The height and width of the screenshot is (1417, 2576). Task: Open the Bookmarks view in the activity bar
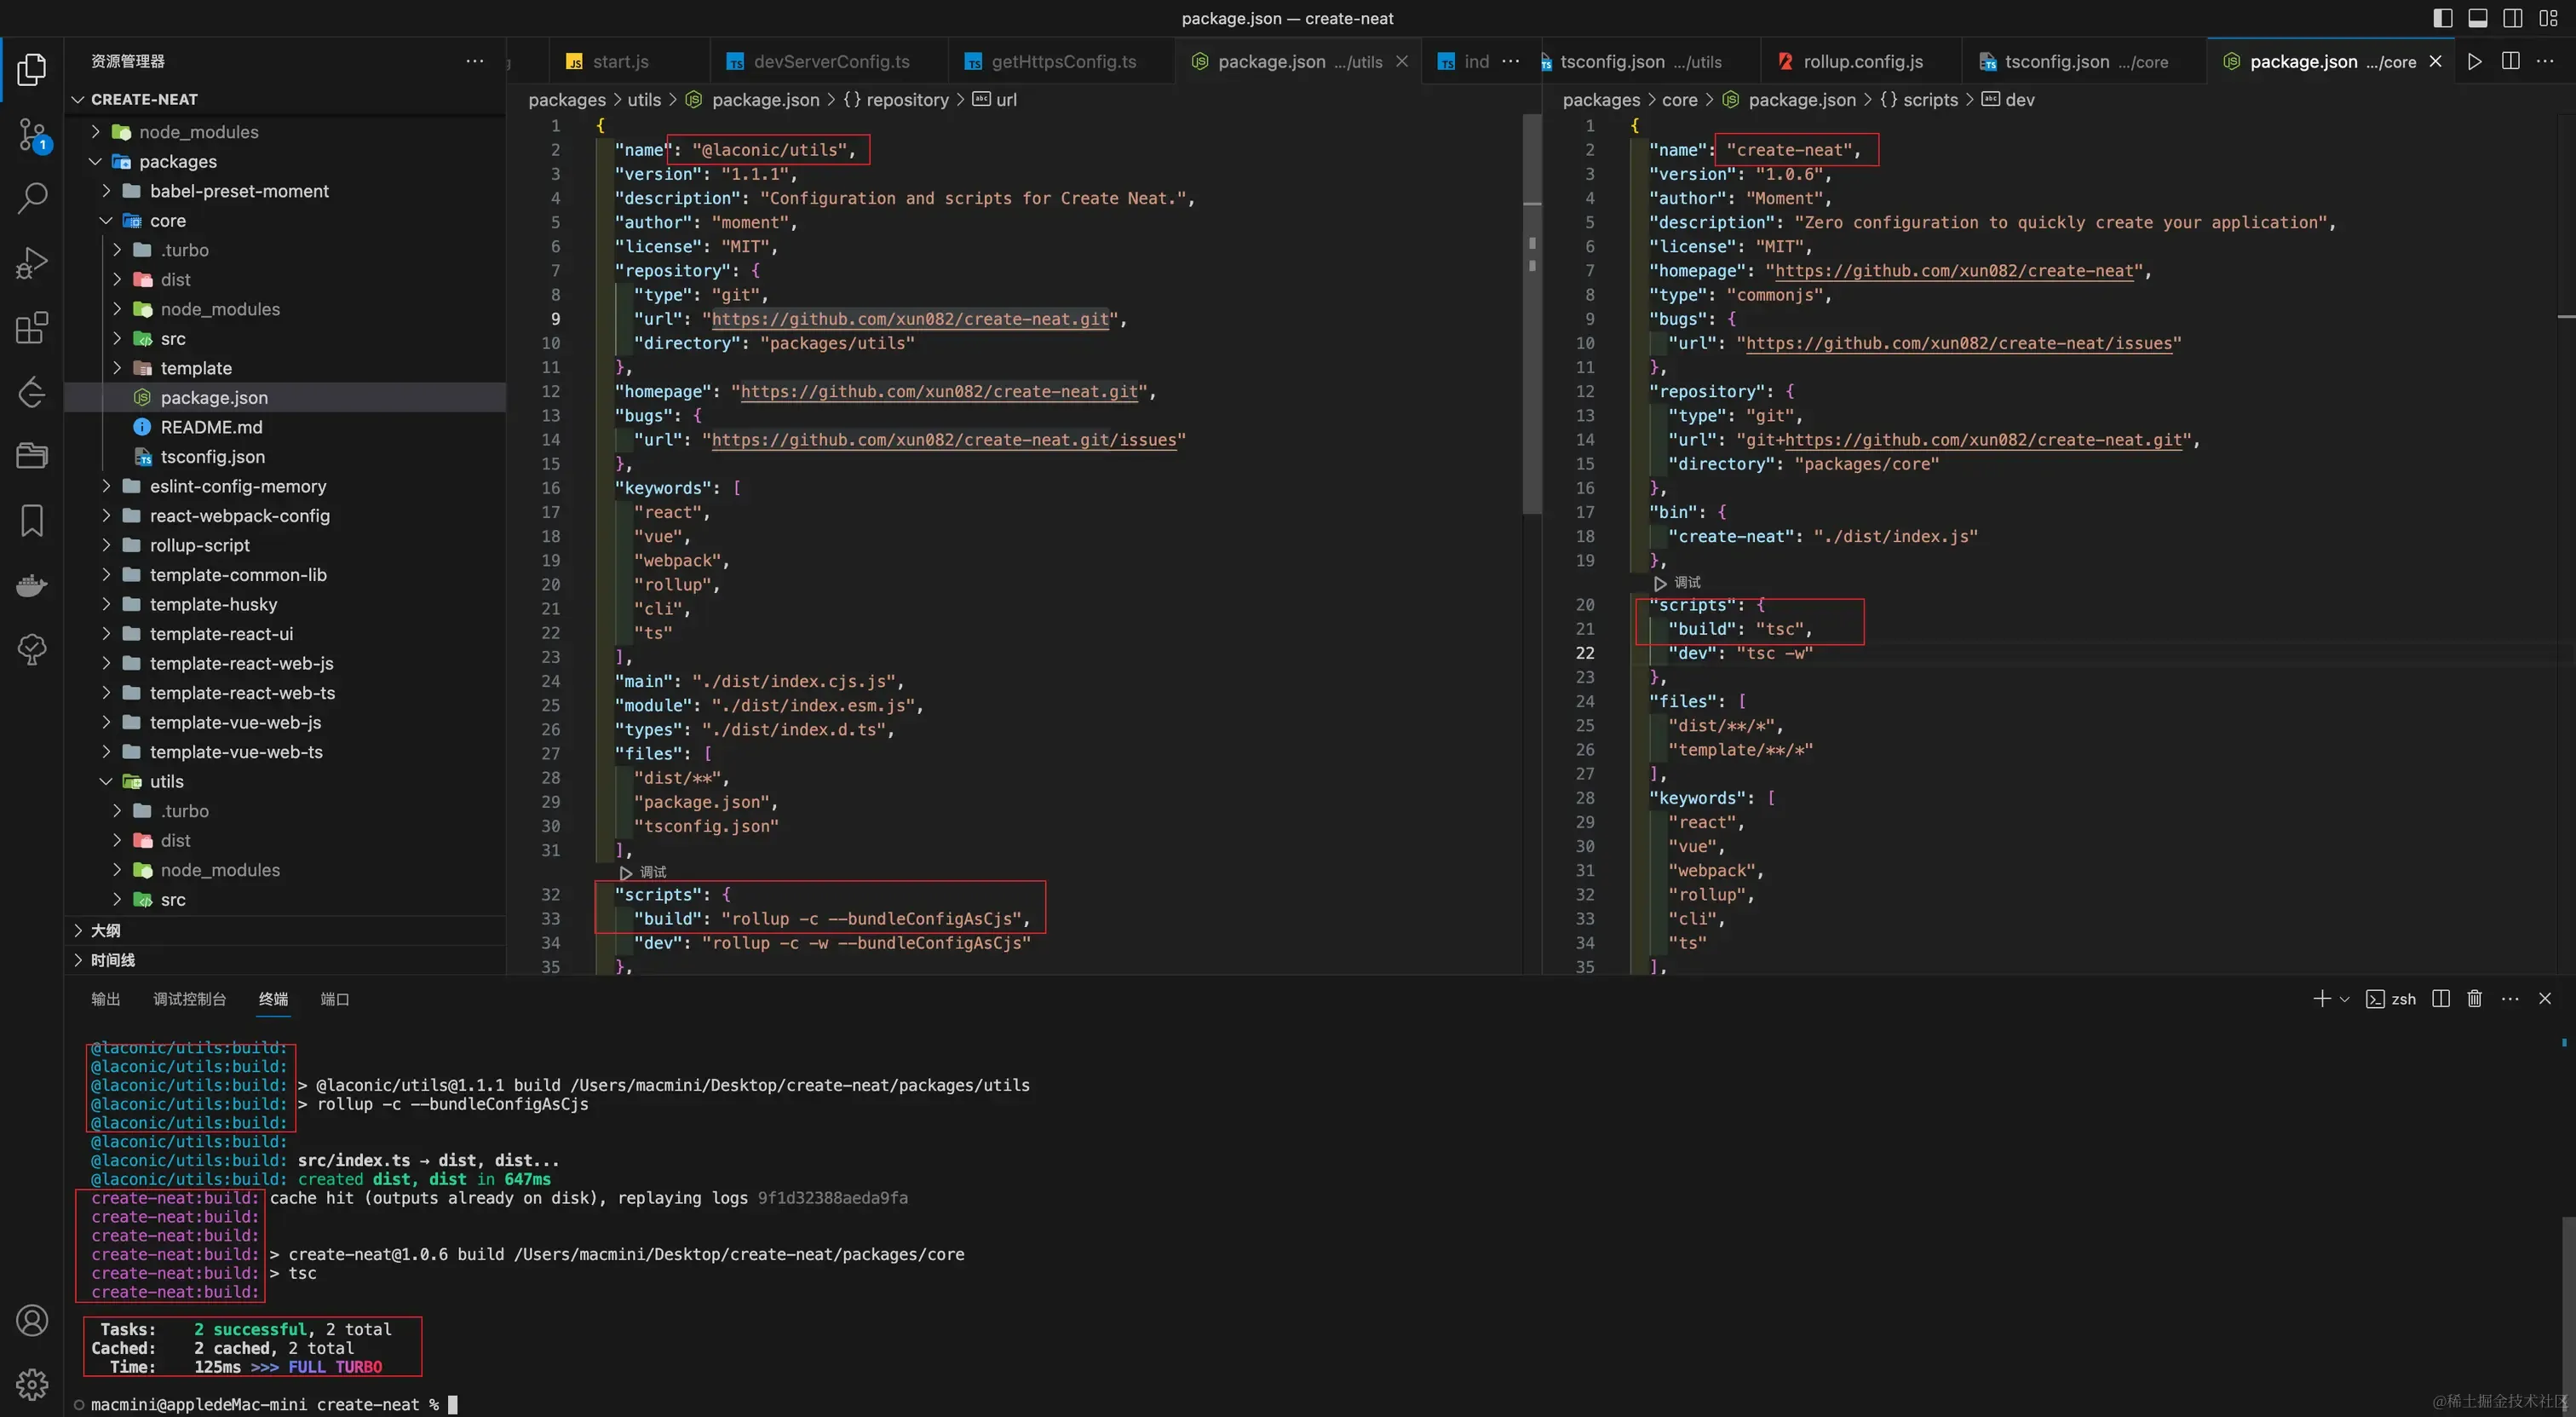pos(32,521)
